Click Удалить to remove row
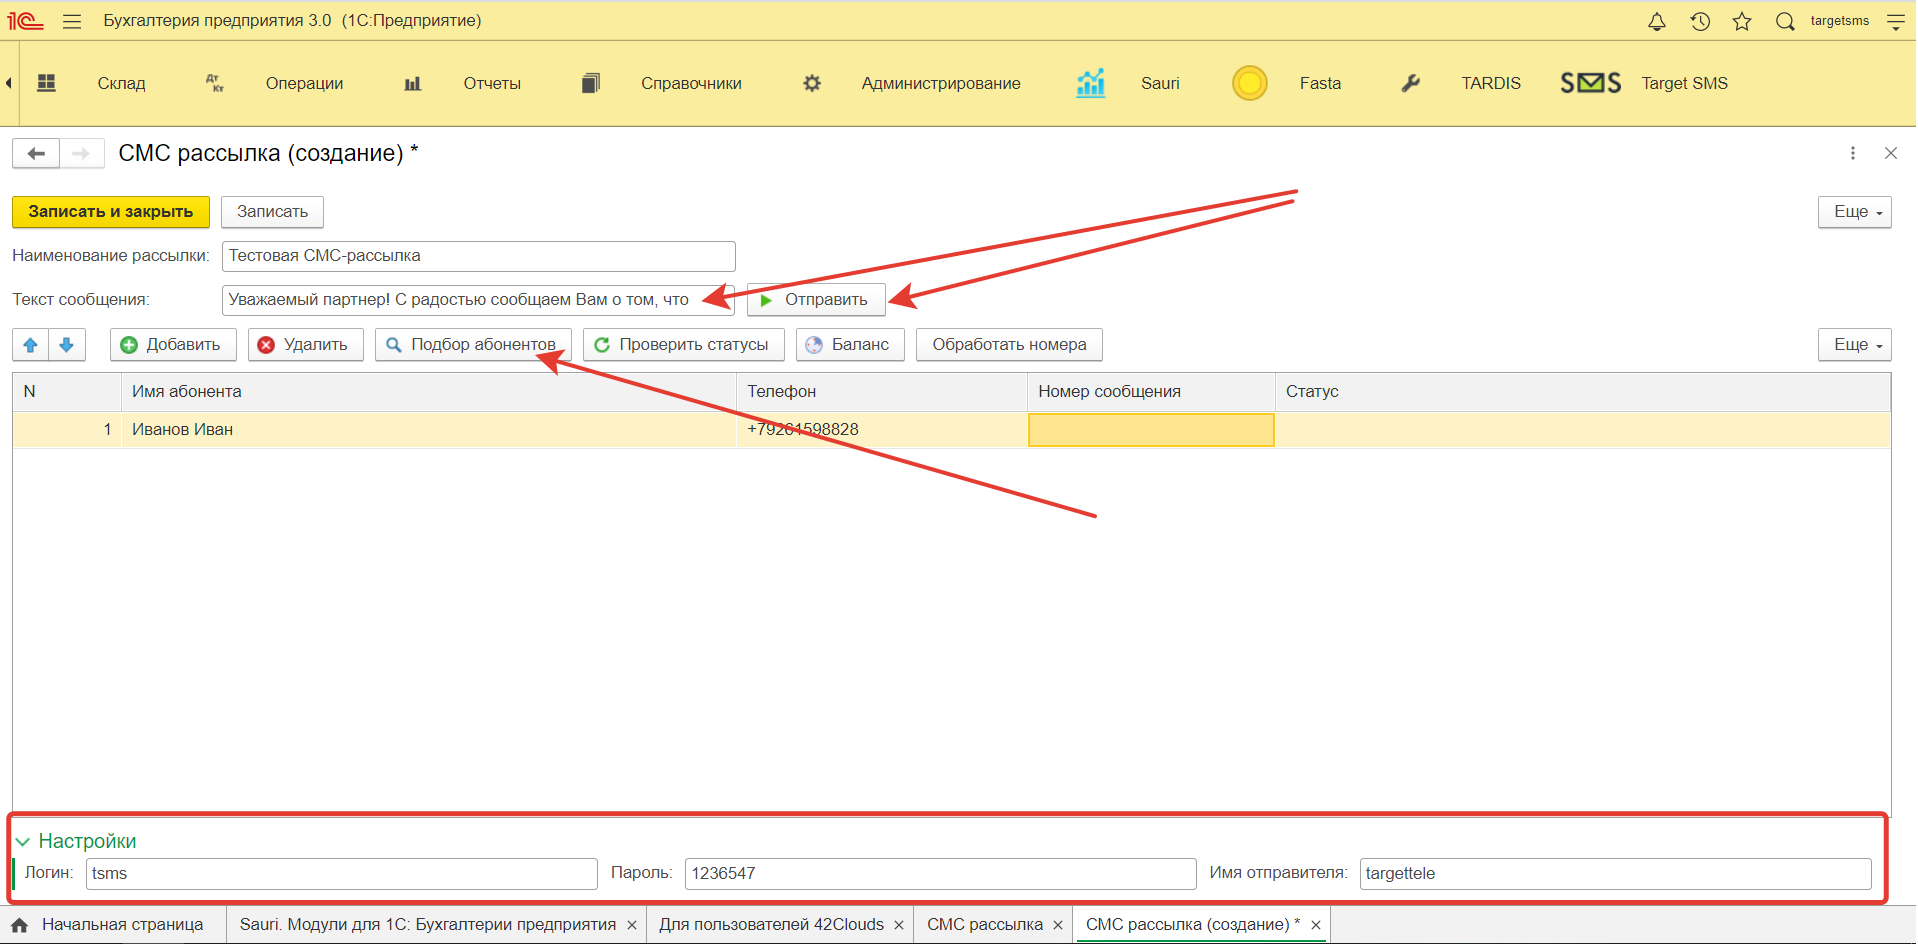Screen dimensions: 1918x944 click(306, 345)
